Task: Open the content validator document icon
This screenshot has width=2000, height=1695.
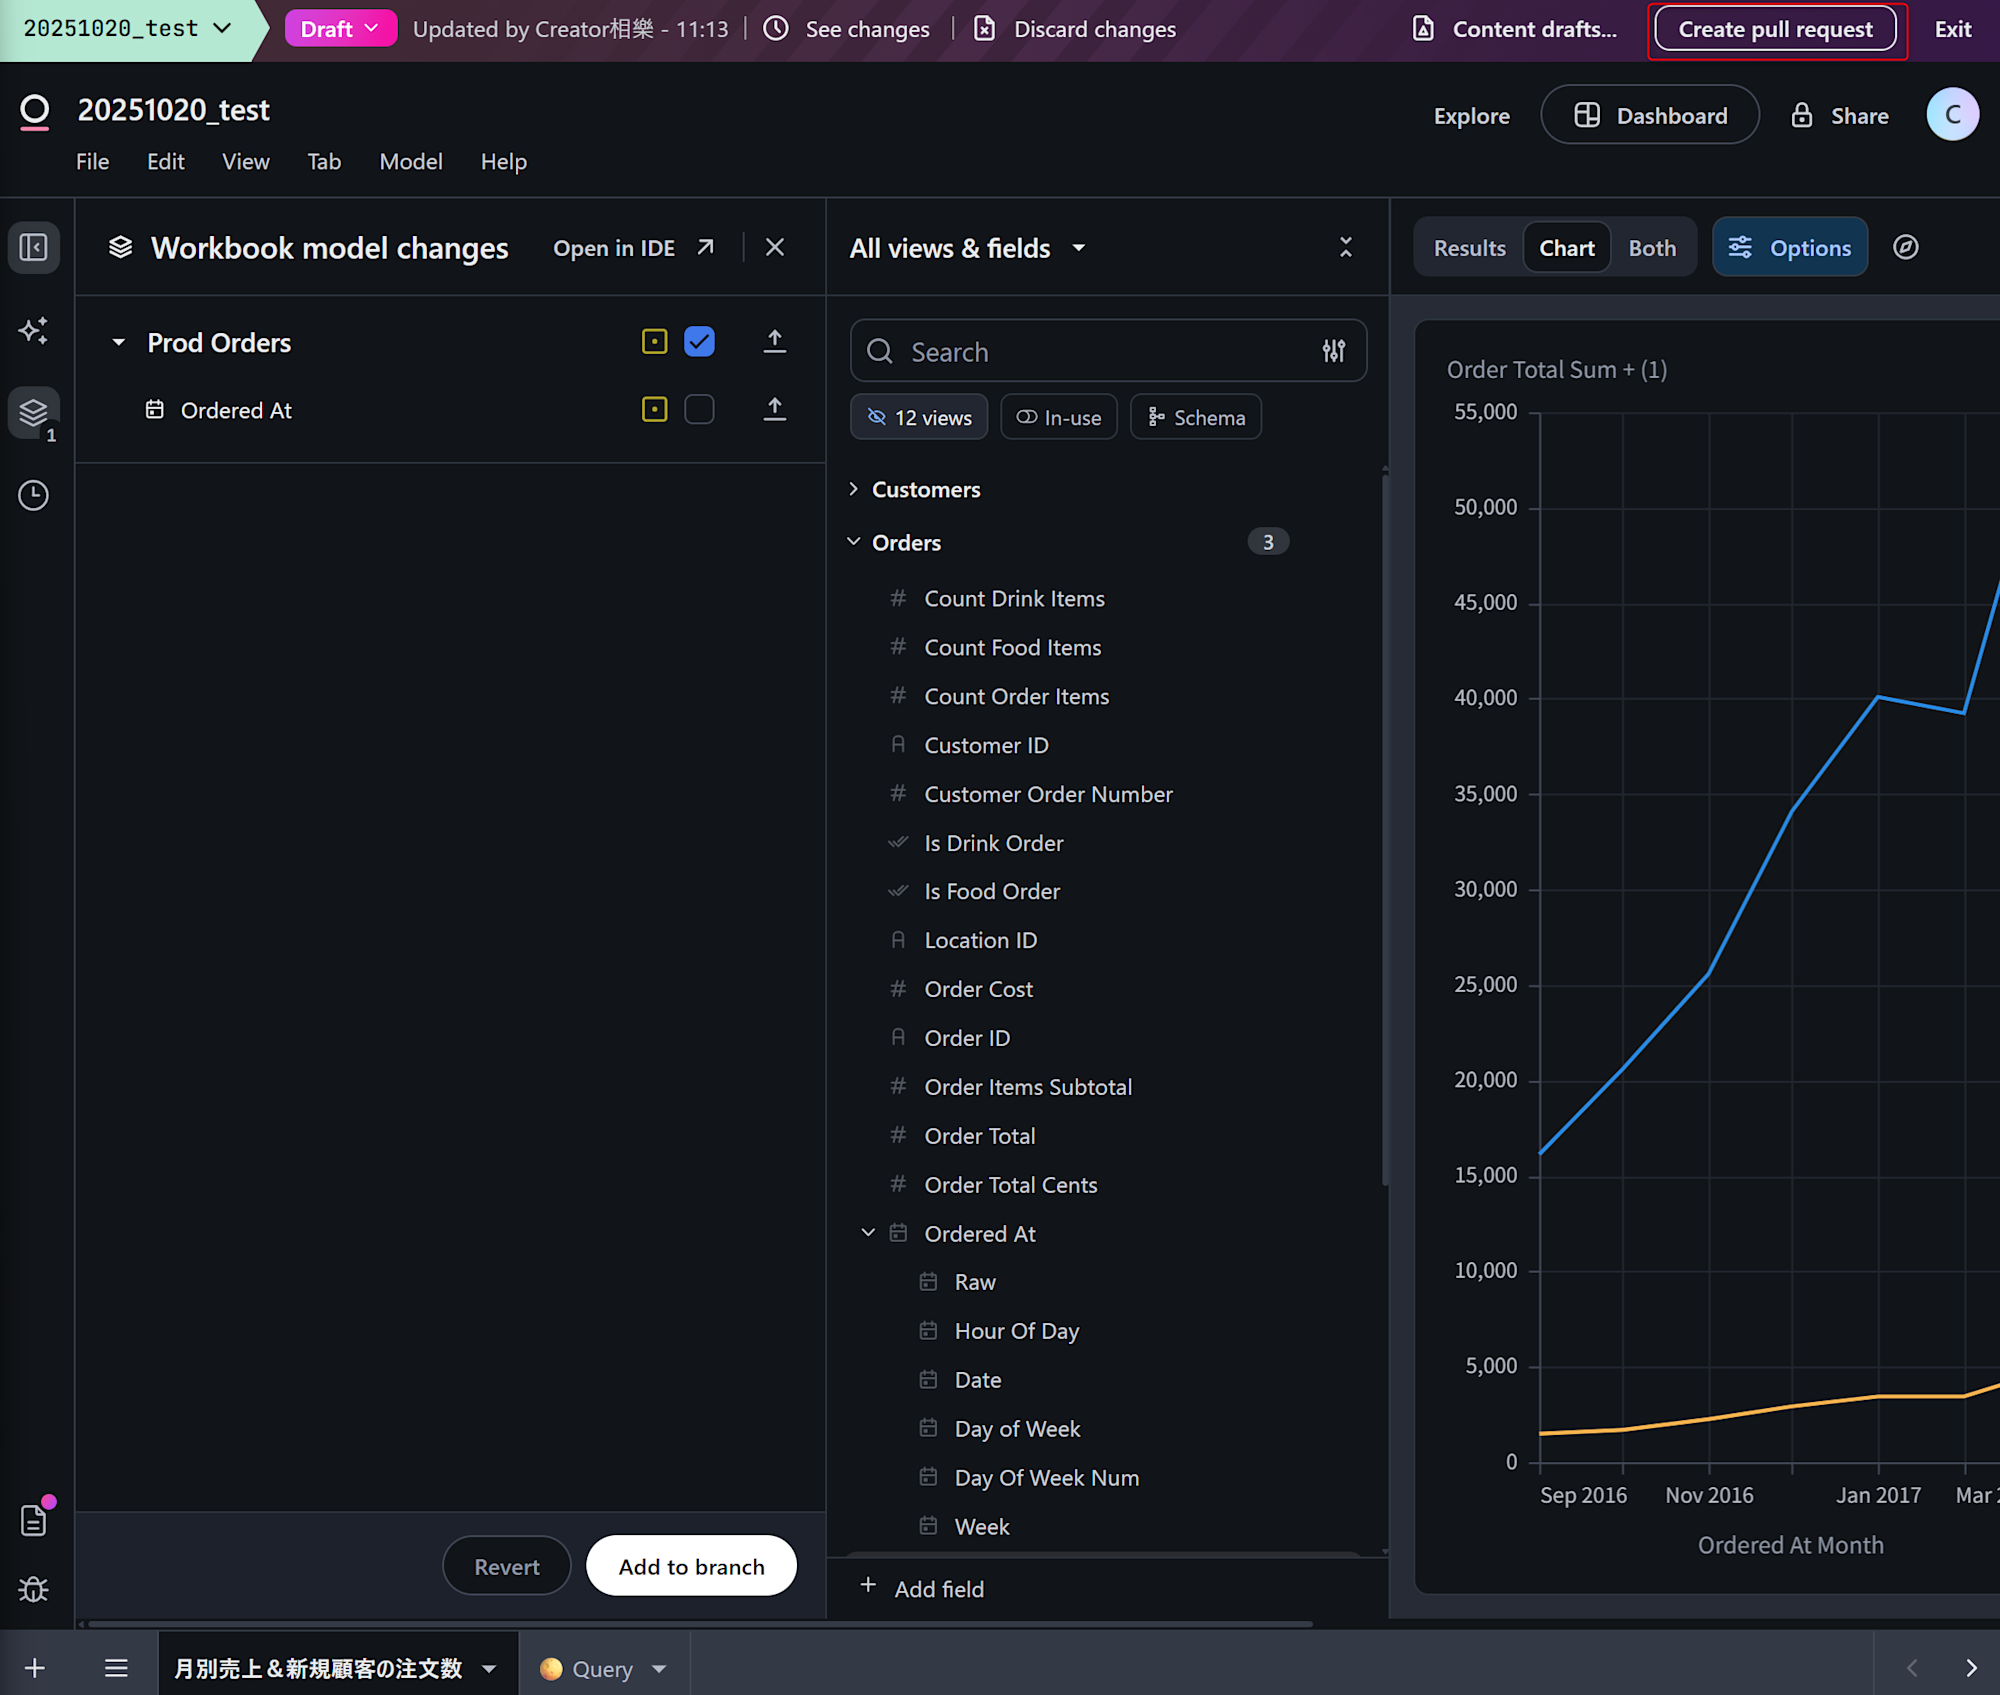Action: pyautogui.click(x=33, y=1520)
